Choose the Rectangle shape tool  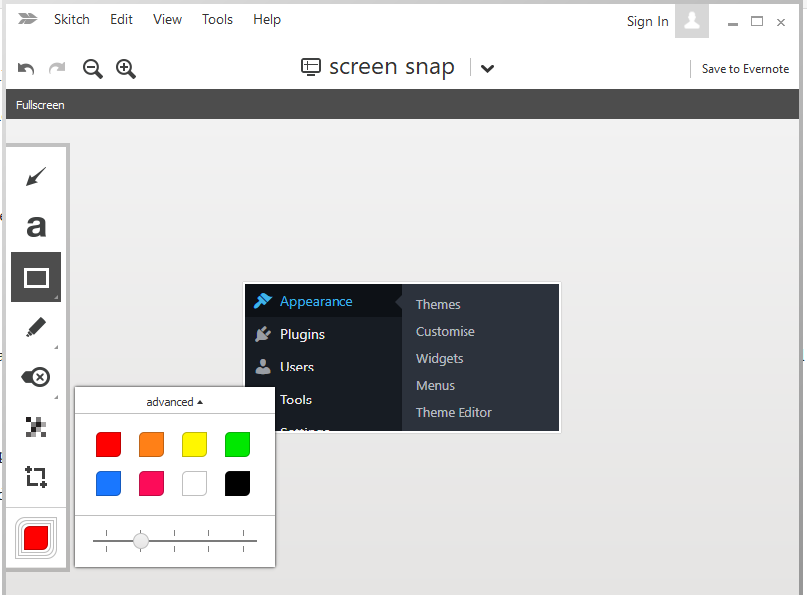click(36, 277)
